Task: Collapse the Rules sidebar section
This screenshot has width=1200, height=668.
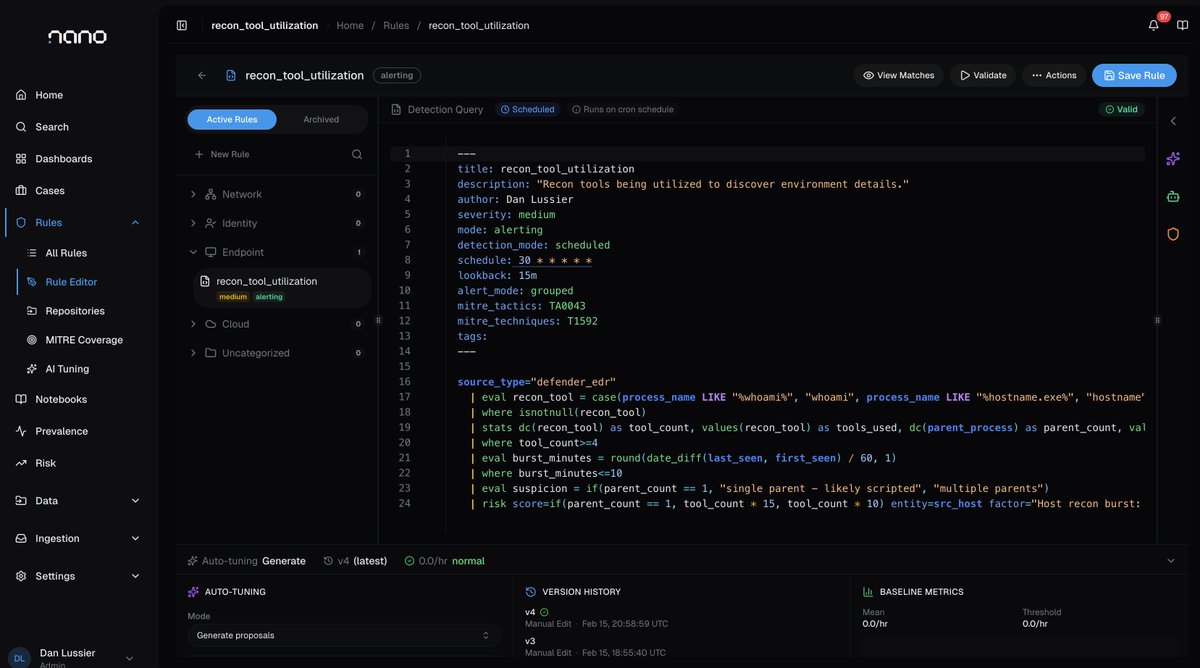Action: click(135, 222)
